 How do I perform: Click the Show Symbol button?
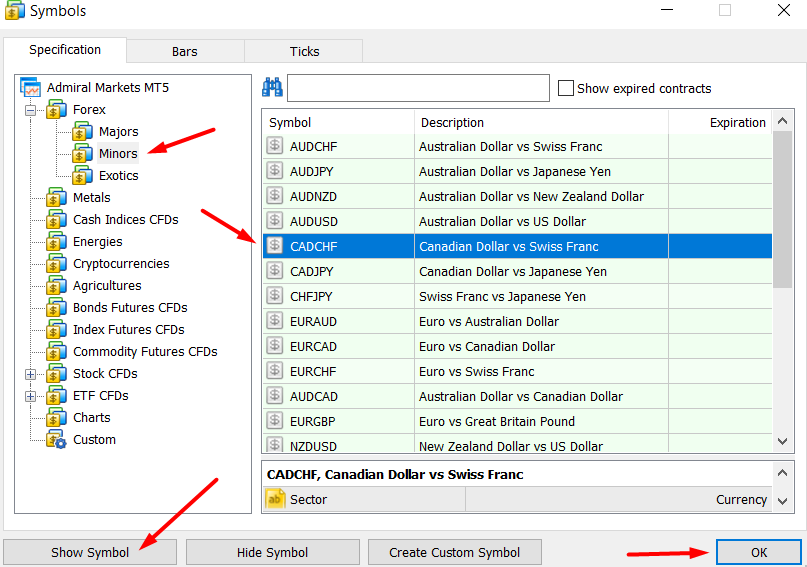click(x=90, y=552)
